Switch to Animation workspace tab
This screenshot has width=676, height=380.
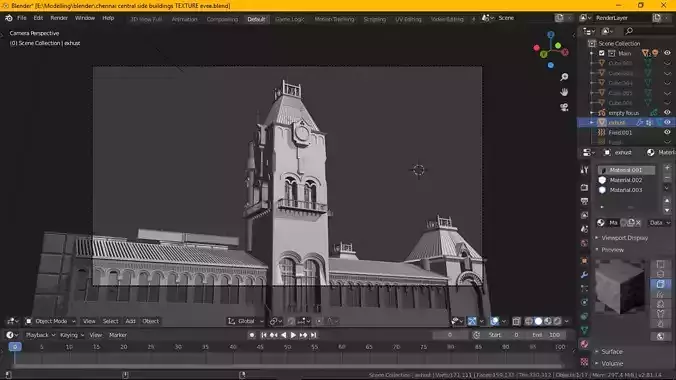[x=185, y=19]
